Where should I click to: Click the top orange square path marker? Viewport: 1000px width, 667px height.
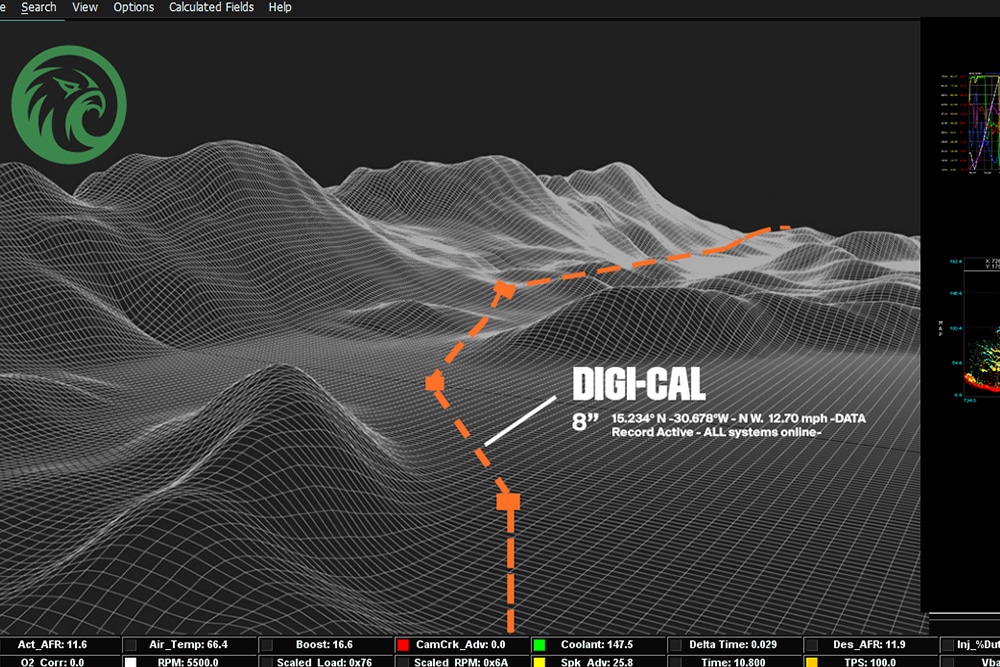[506, 289]
